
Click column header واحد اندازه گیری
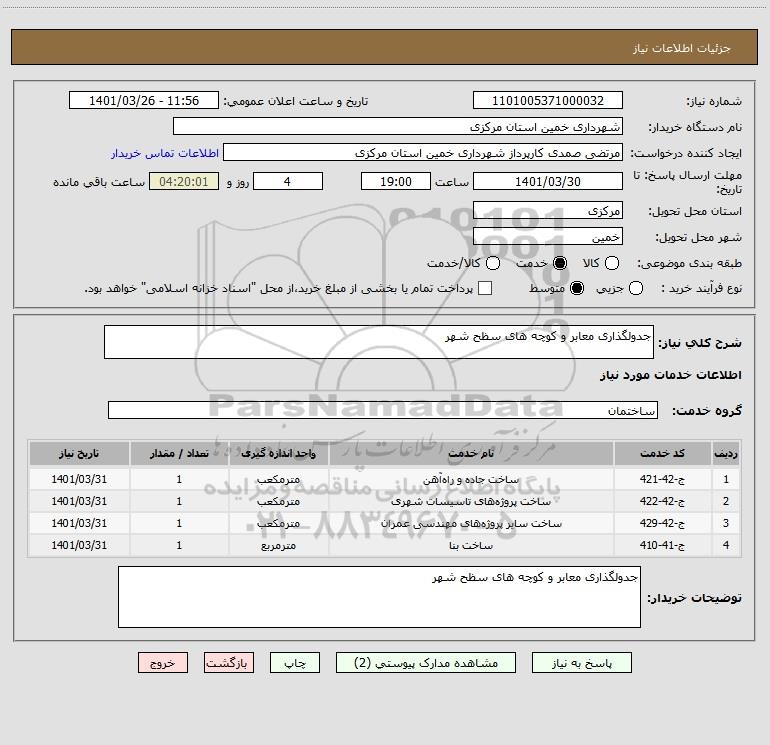click(278, 453)
